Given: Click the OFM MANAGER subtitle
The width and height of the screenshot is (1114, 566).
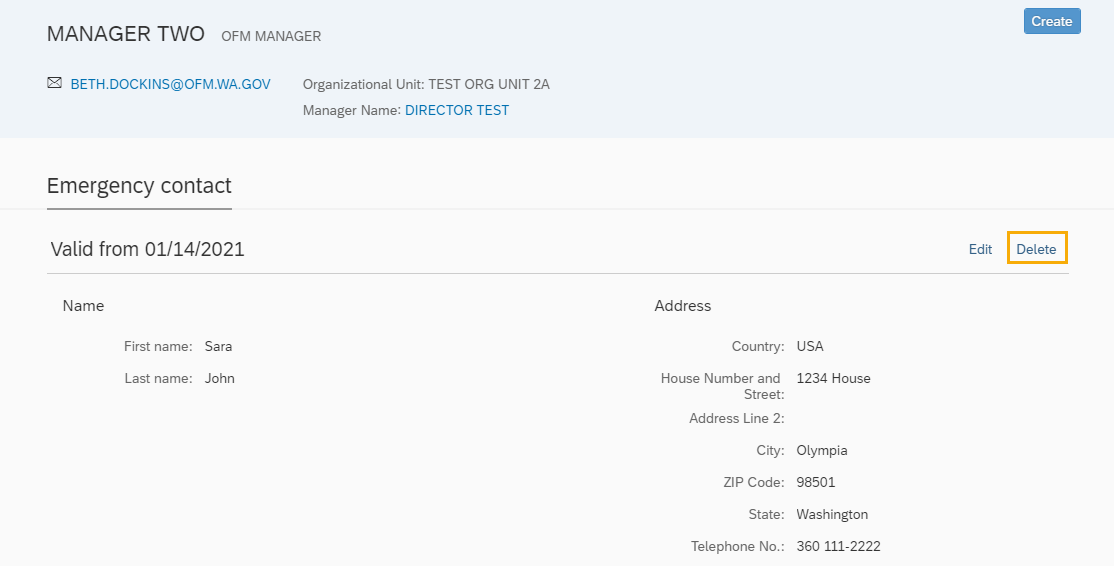Looking at the screenshot, I should (x=271, y=37).
